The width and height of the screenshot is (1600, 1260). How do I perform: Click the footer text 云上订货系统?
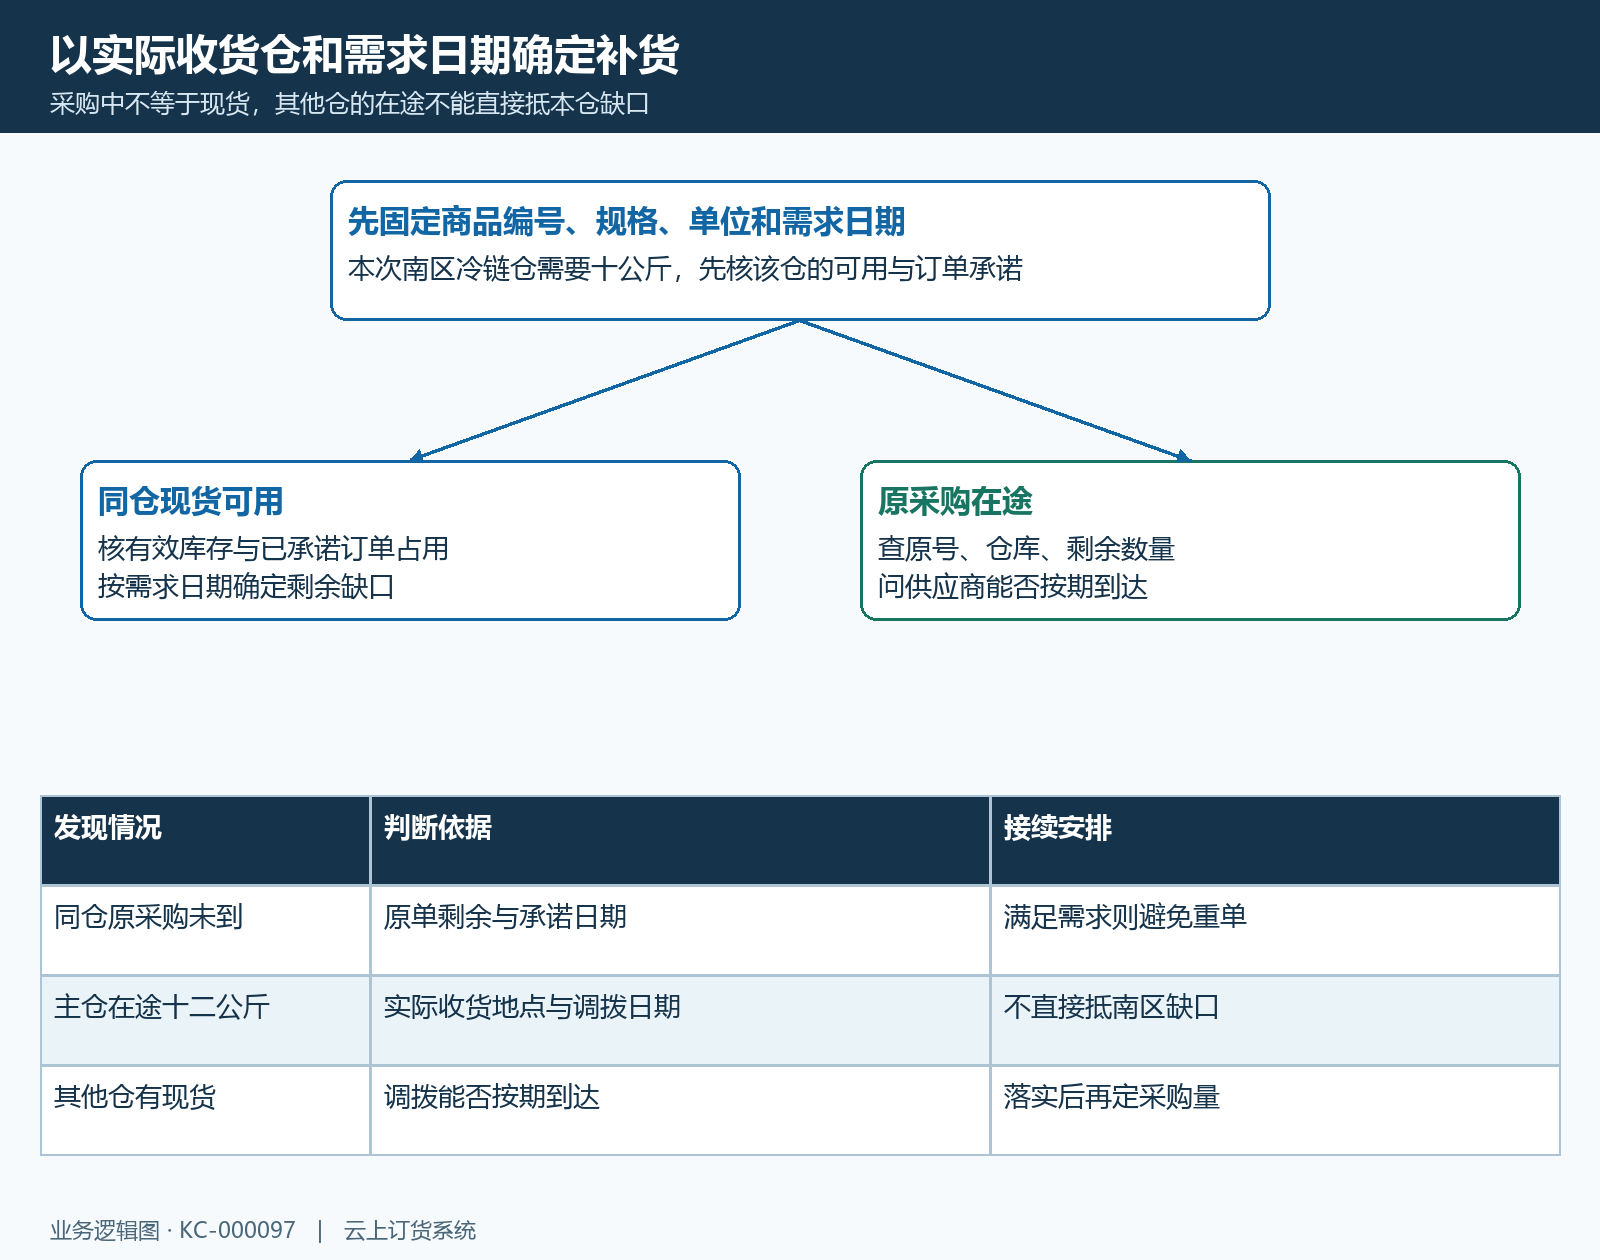(x=410, y=1231)
